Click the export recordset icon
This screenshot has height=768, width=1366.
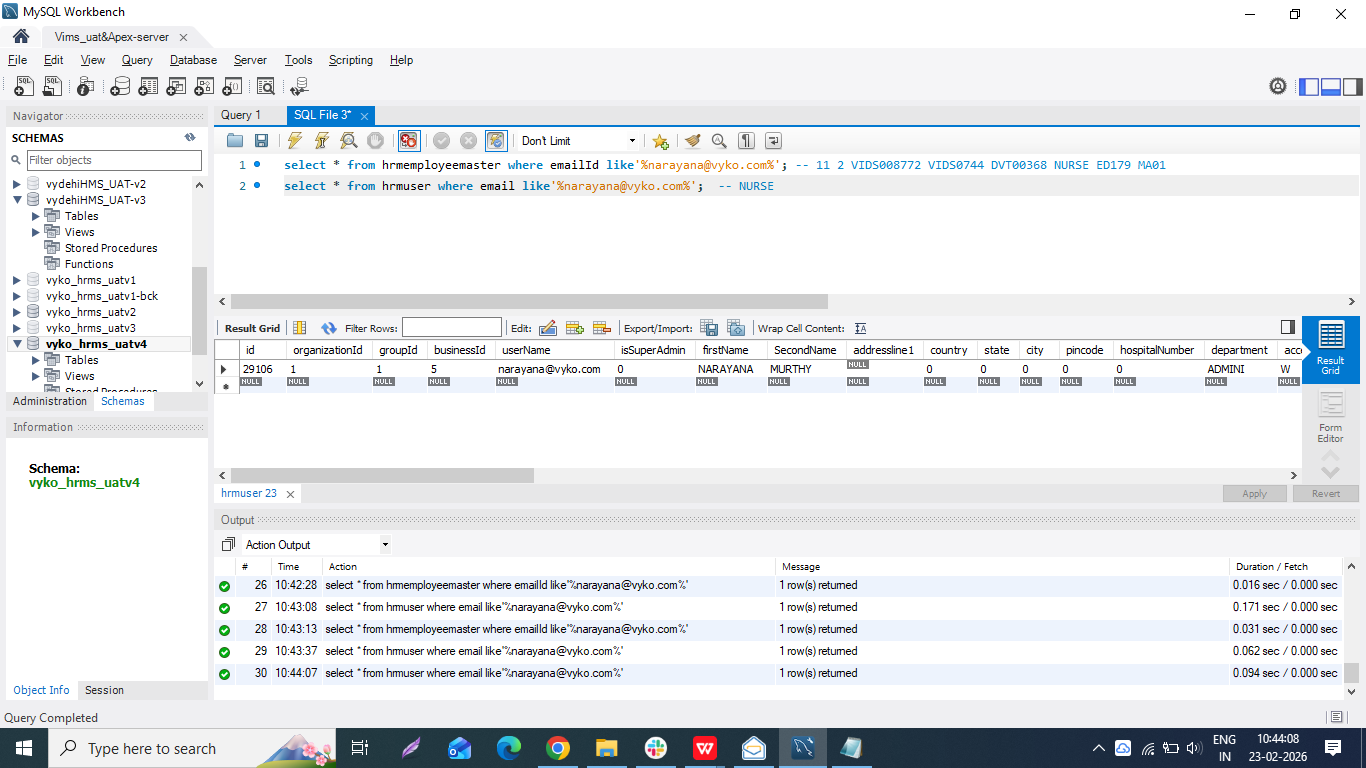[x=709, y=328]
